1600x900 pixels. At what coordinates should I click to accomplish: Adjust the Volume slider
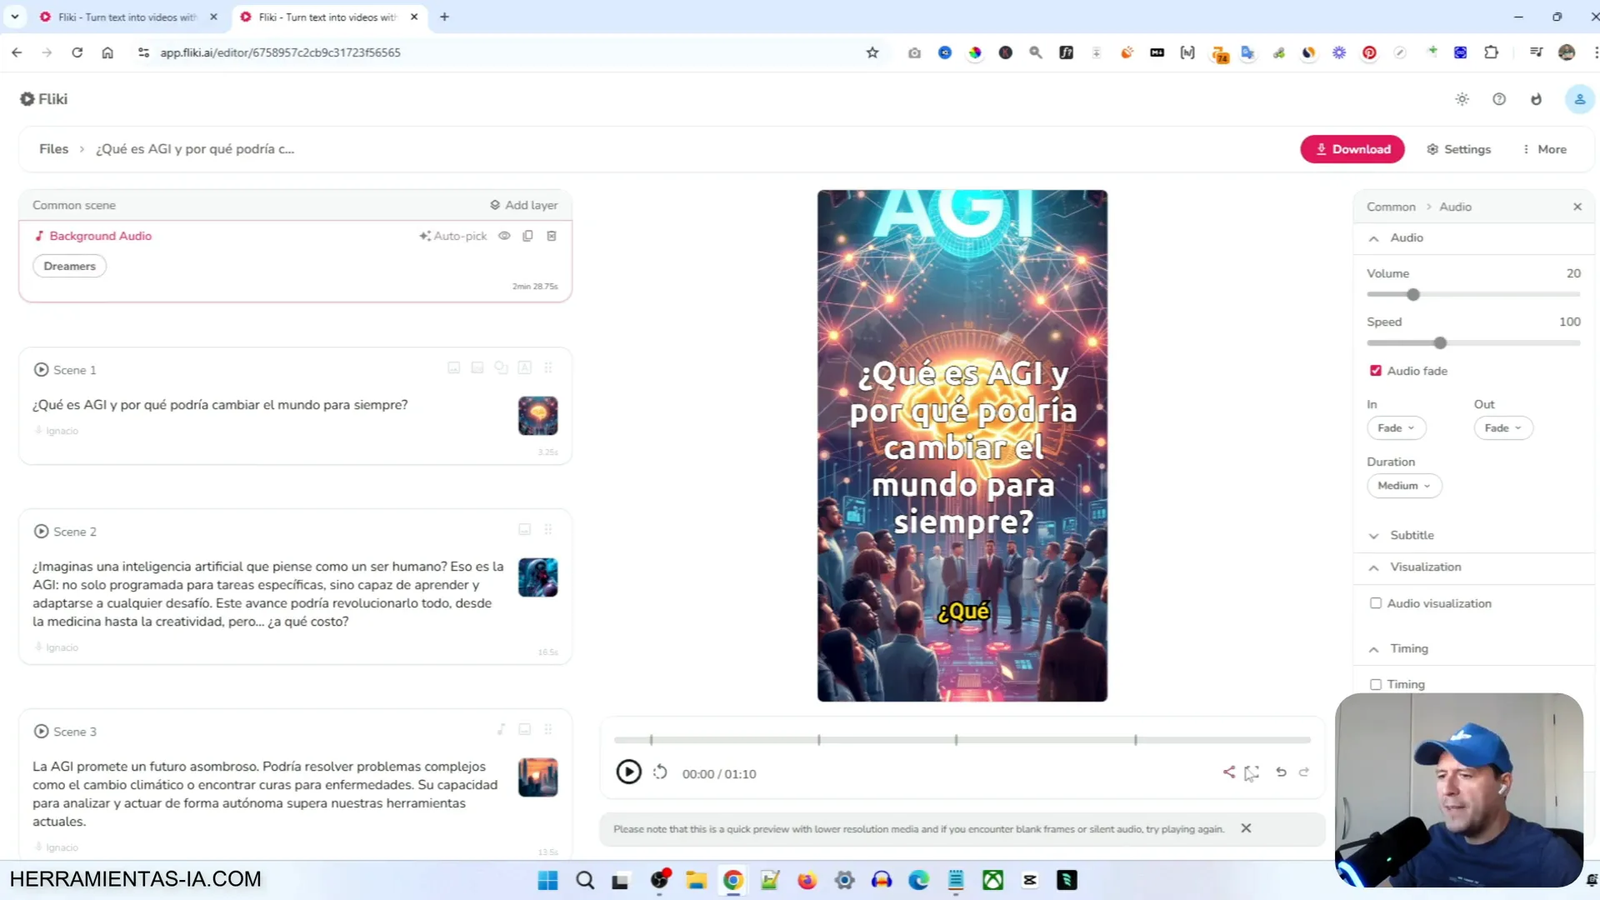tap(1413, 294)
